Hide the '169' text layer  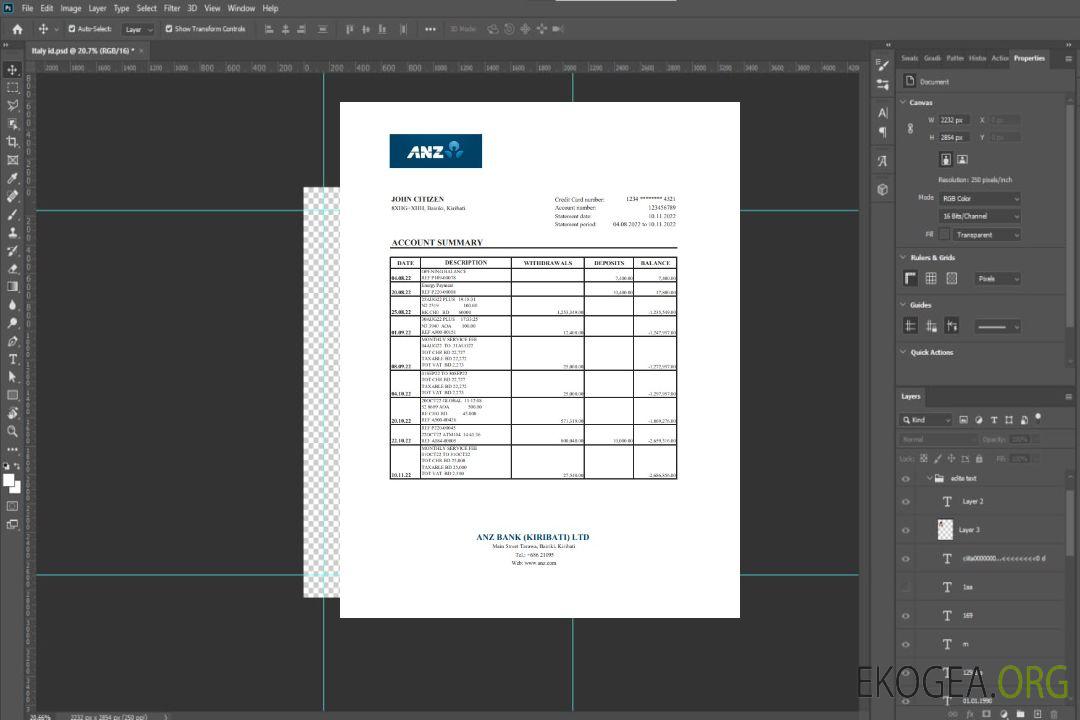click(x=906, y=617)
